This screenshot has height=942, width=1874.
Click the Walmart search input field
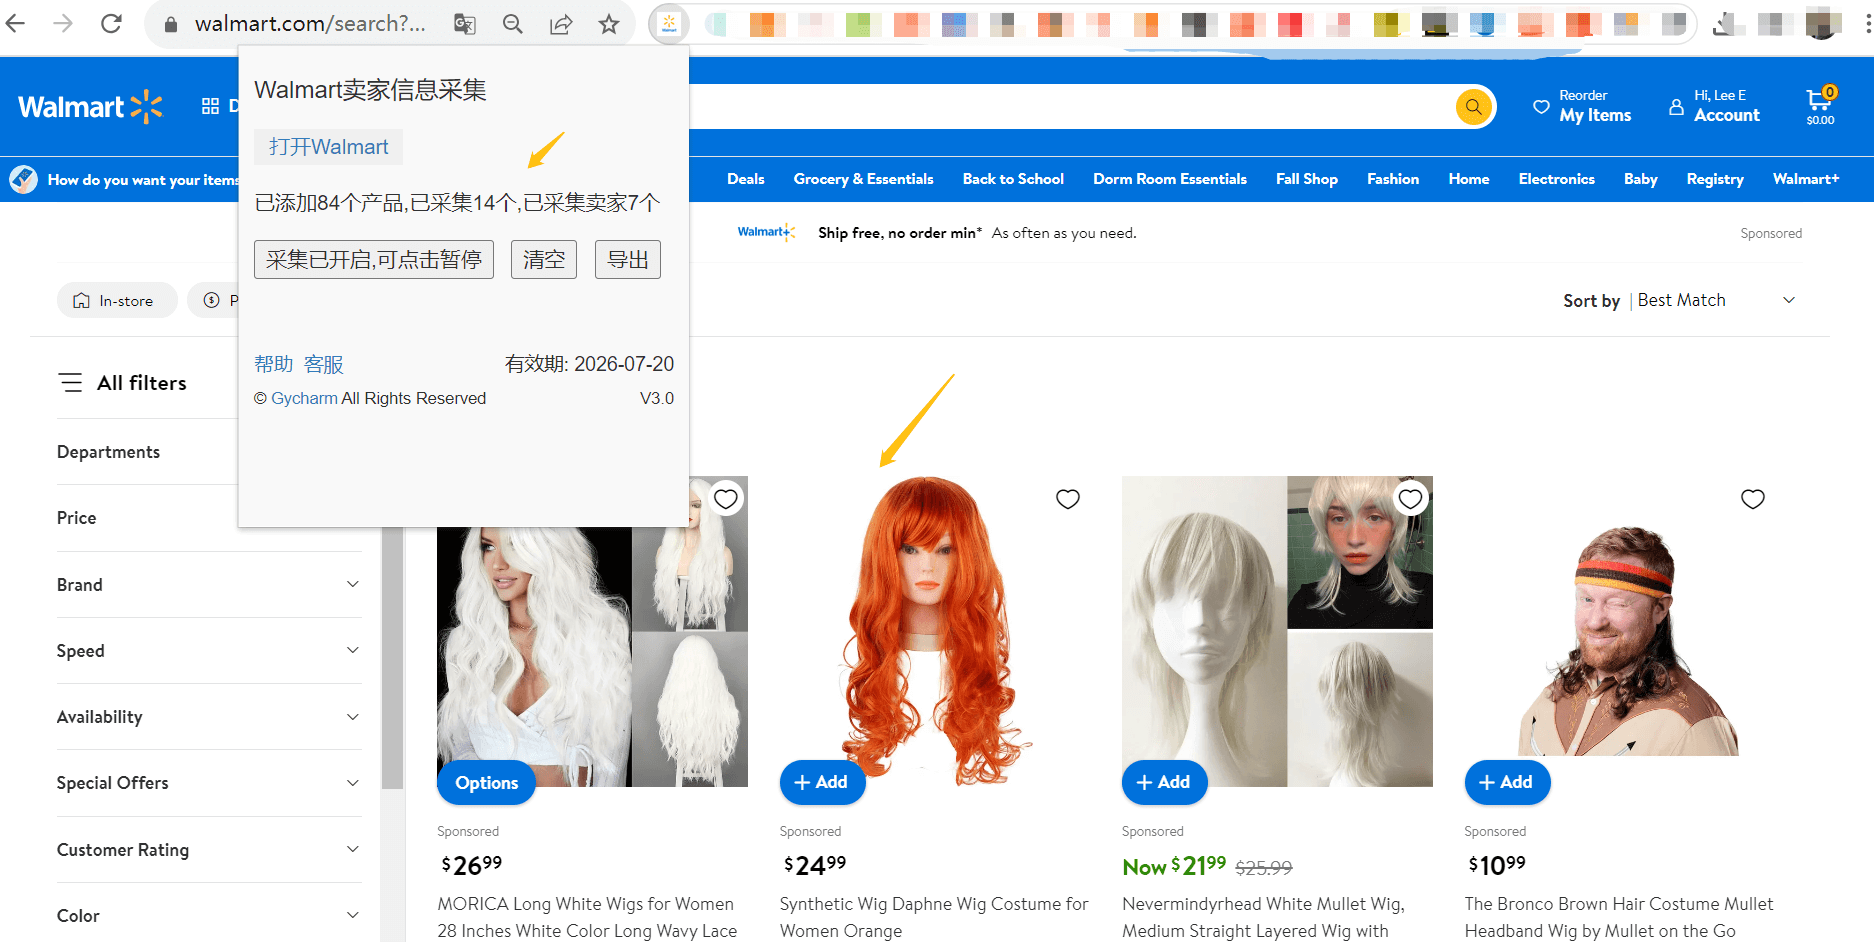point(1070,107)
